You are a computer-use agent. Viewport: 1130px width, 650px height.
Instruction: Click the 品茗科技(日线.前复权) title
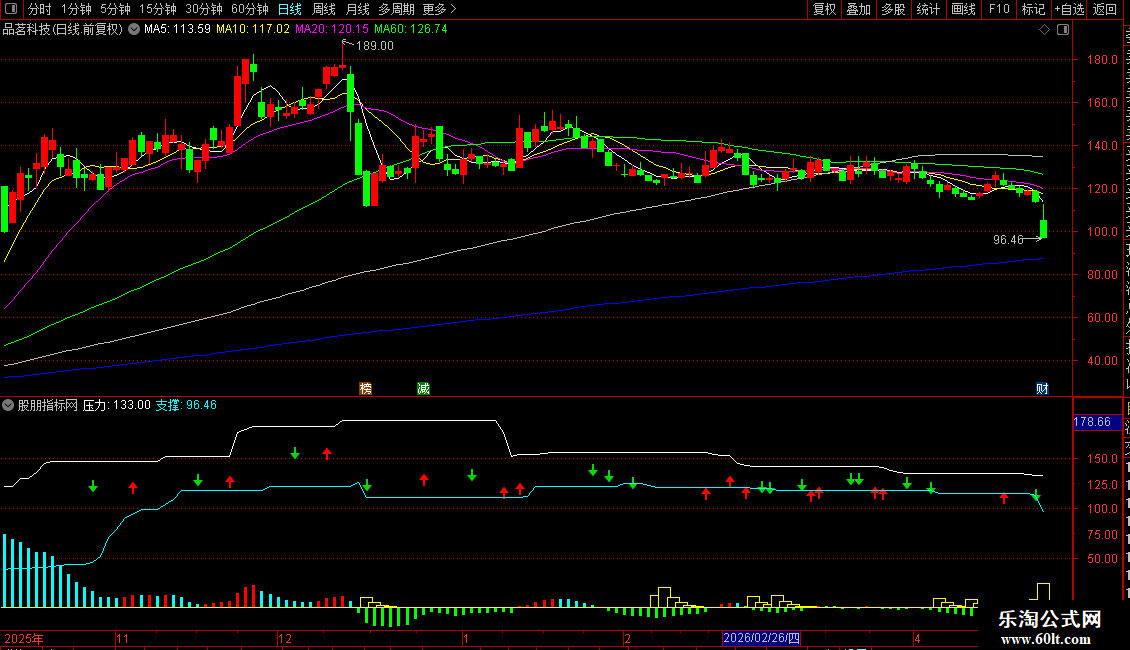(x=63, y=29)
